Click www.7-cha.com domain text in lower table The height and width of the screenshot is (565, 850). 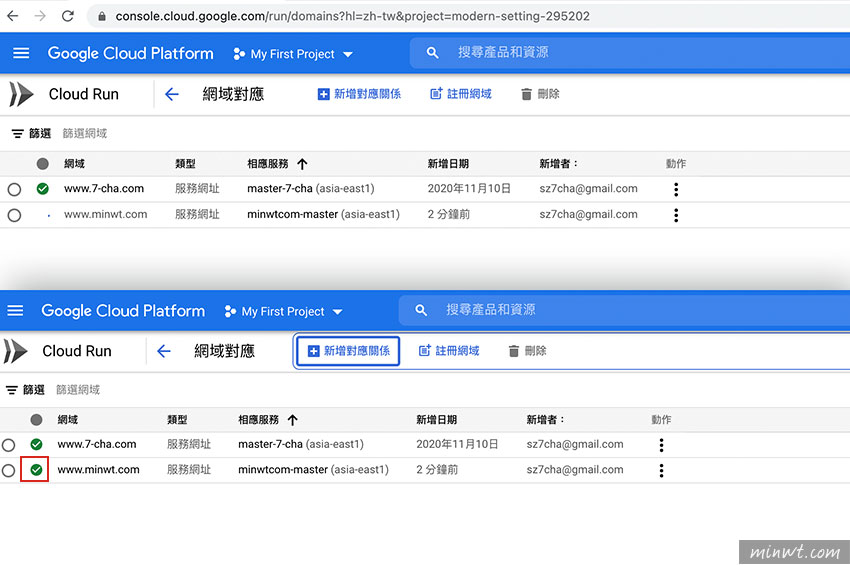[97, 444]
